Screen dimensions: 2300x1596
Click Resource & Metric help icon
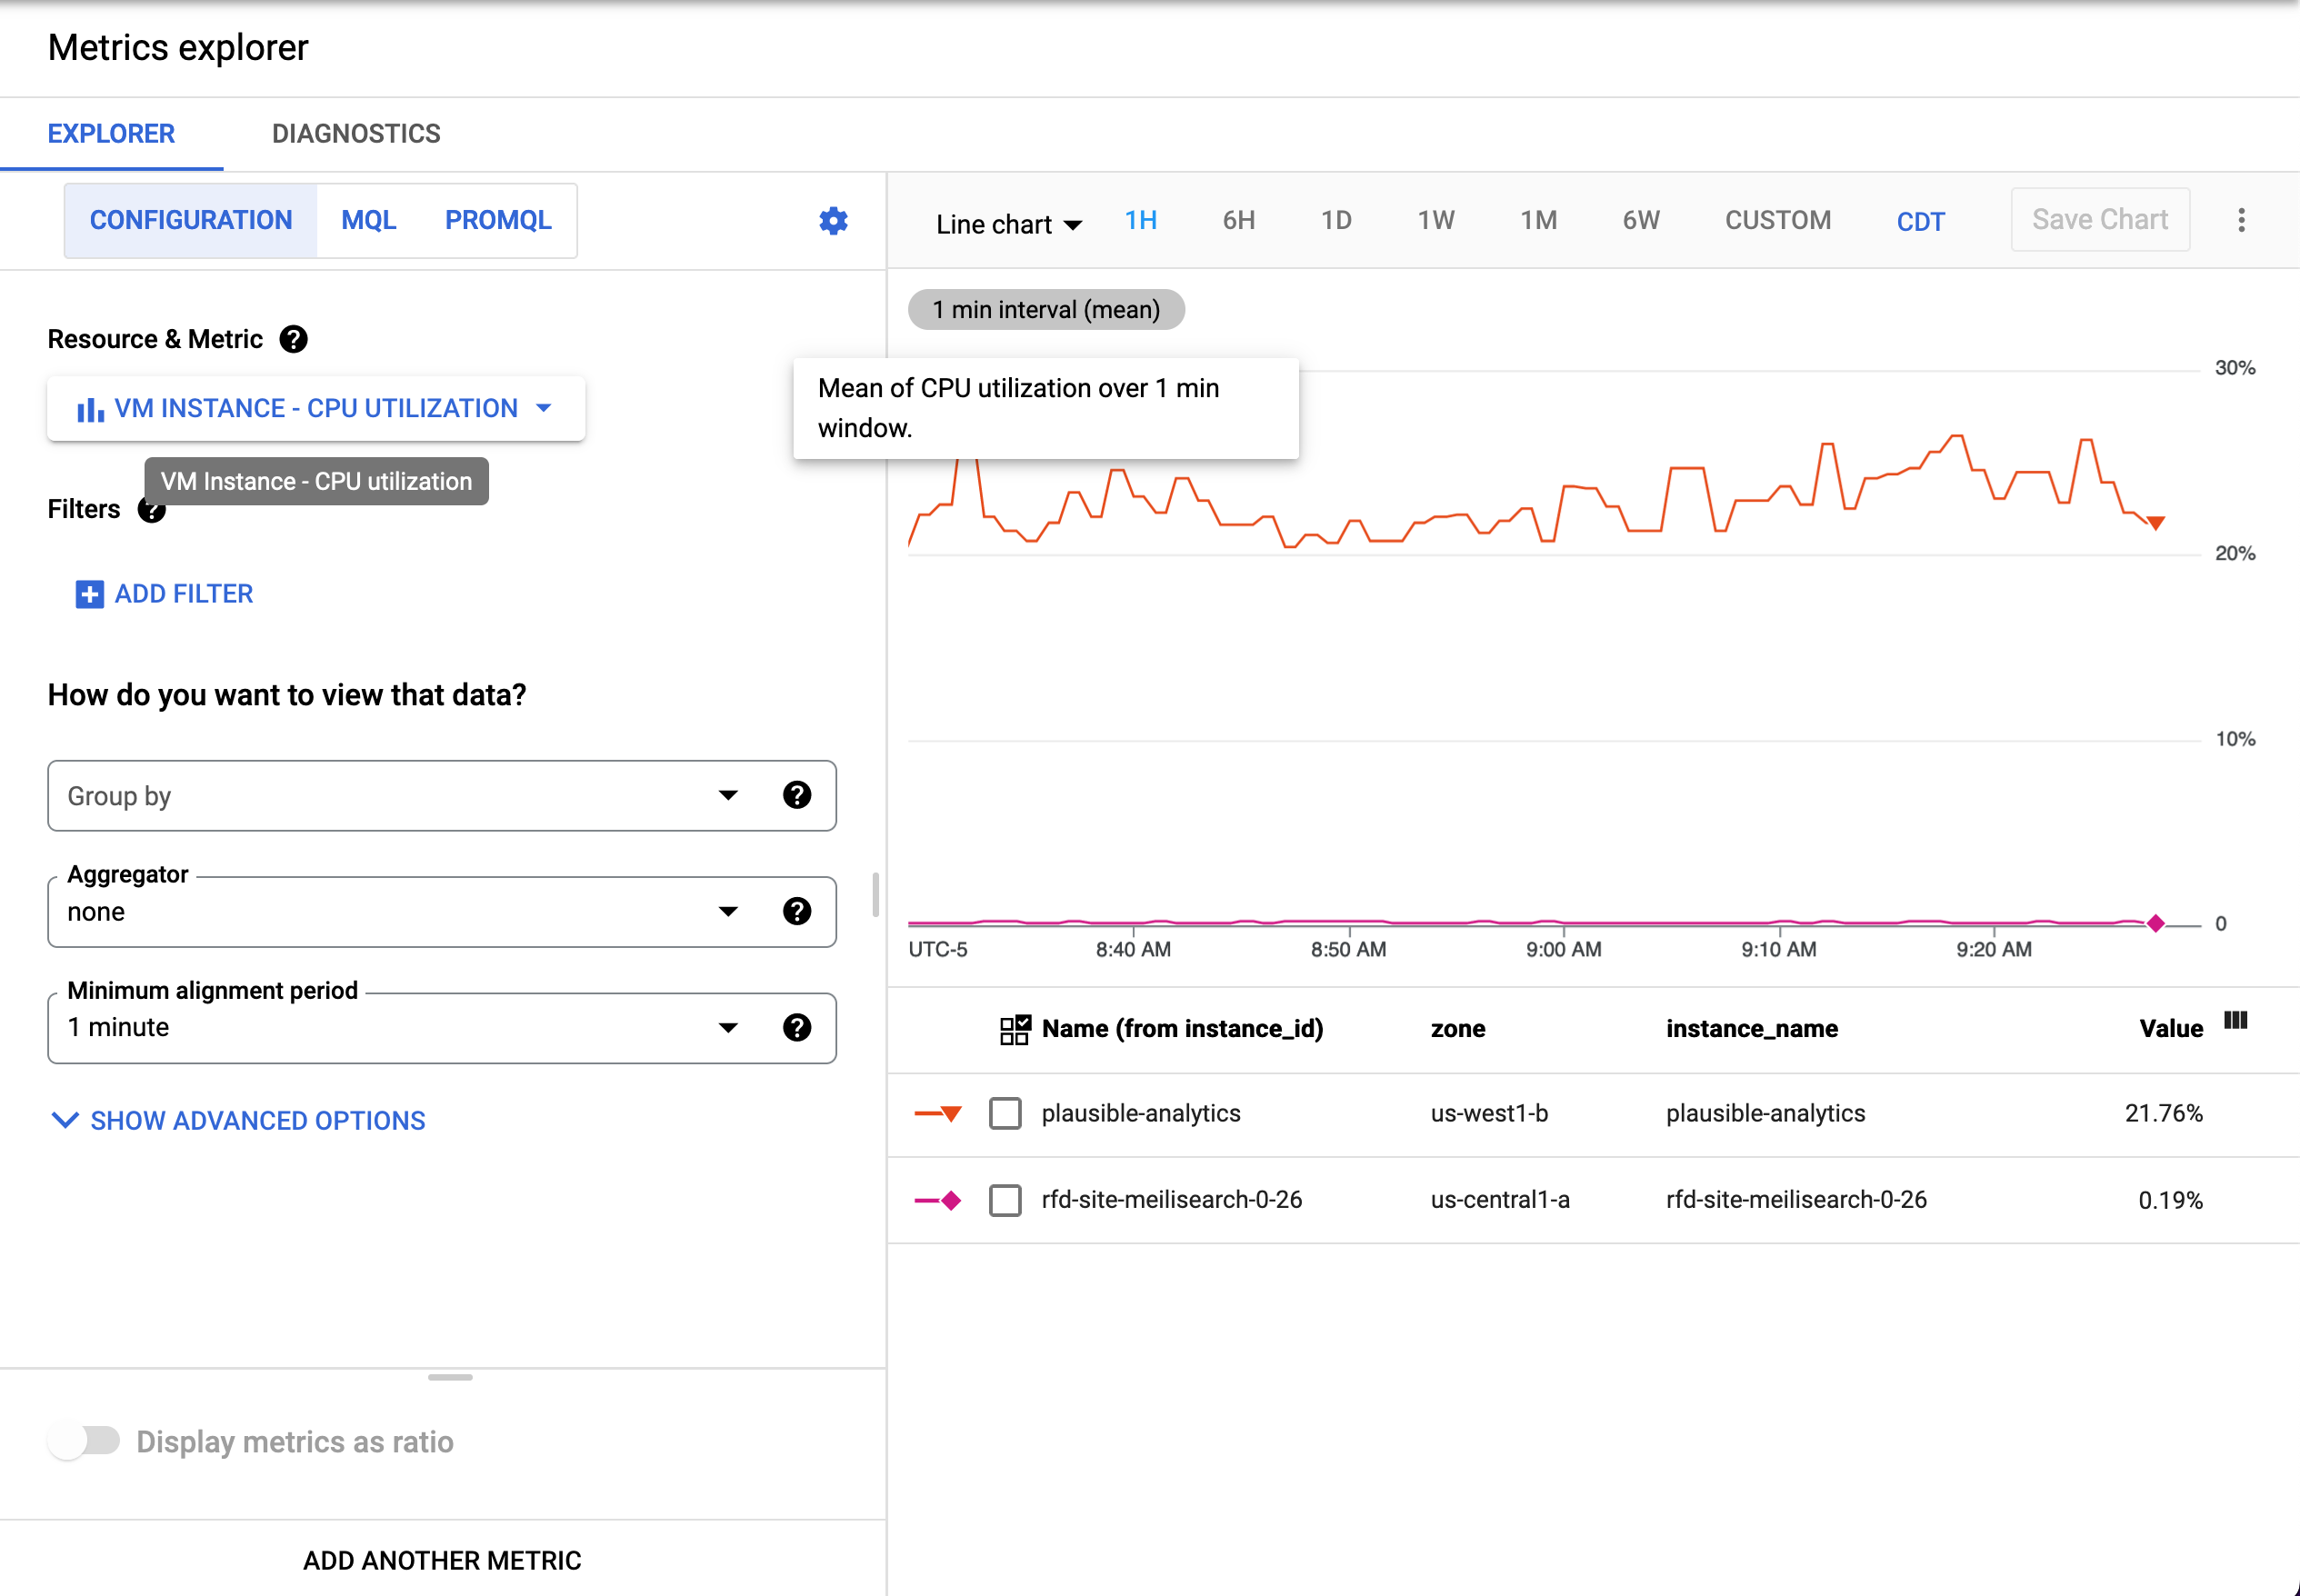(293, 340)
